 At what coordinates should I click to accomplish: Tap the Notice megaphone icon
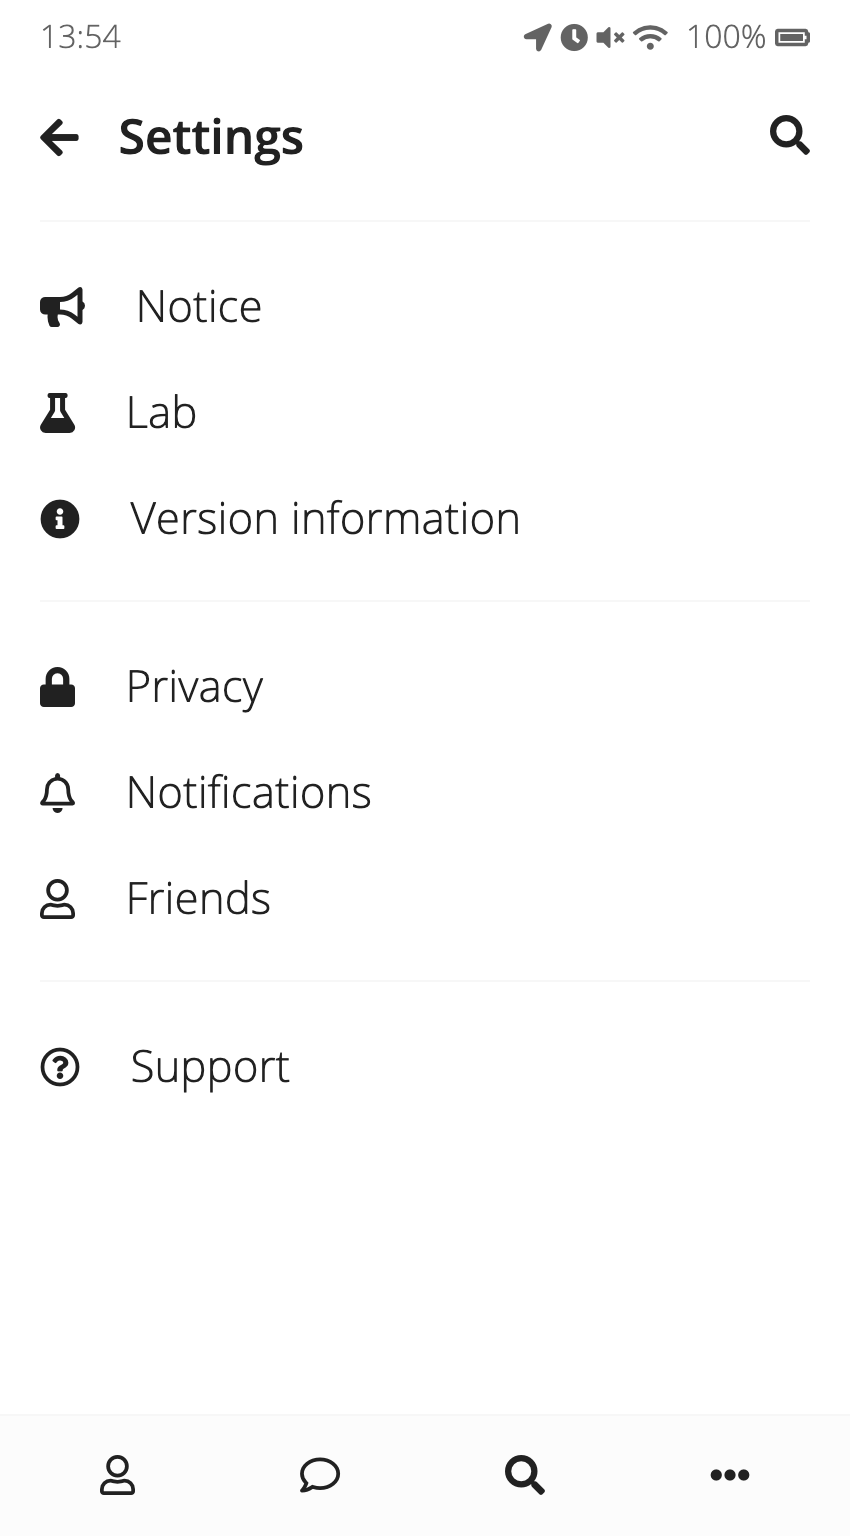(60, 307)
